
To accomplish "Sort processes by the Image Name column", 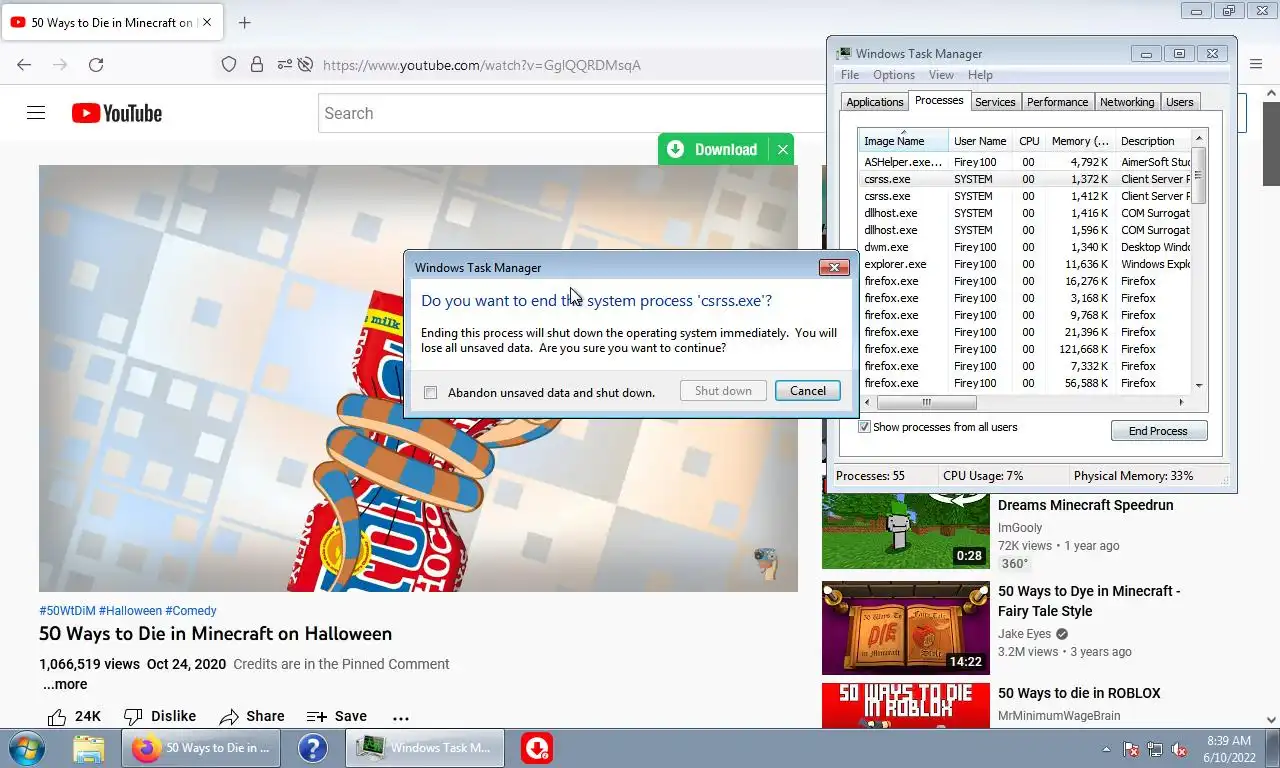I will pos(903,141).
